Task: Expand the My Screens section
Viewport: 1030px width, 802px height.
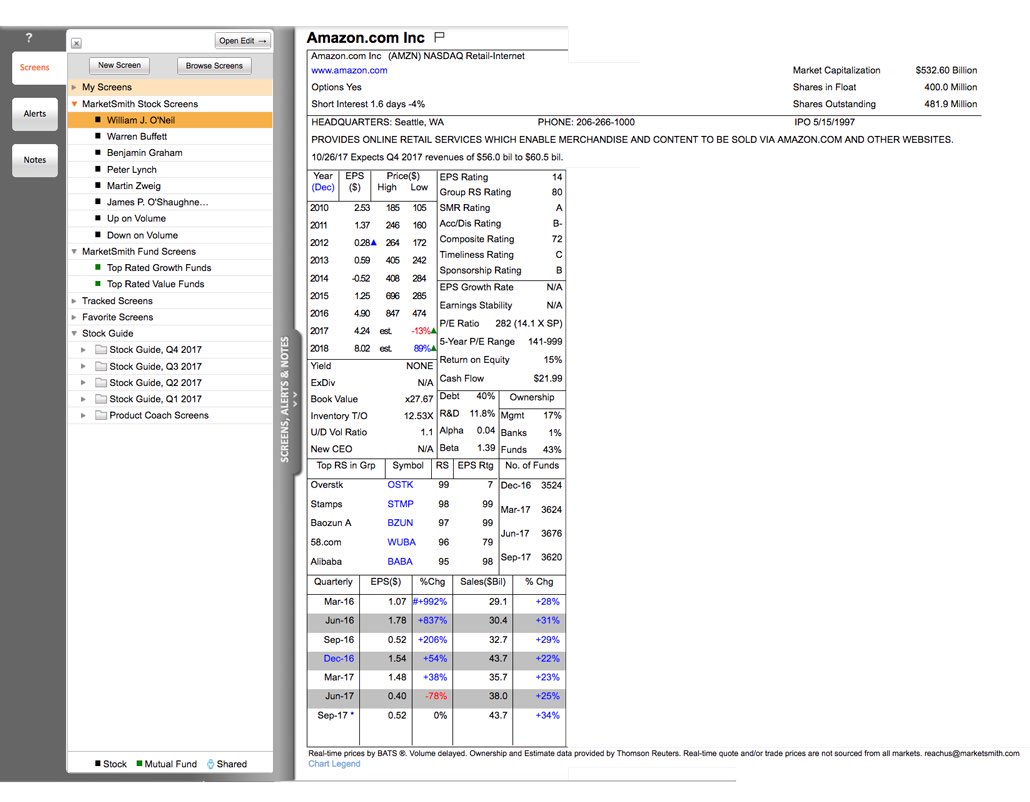Action: click(74, 87)
